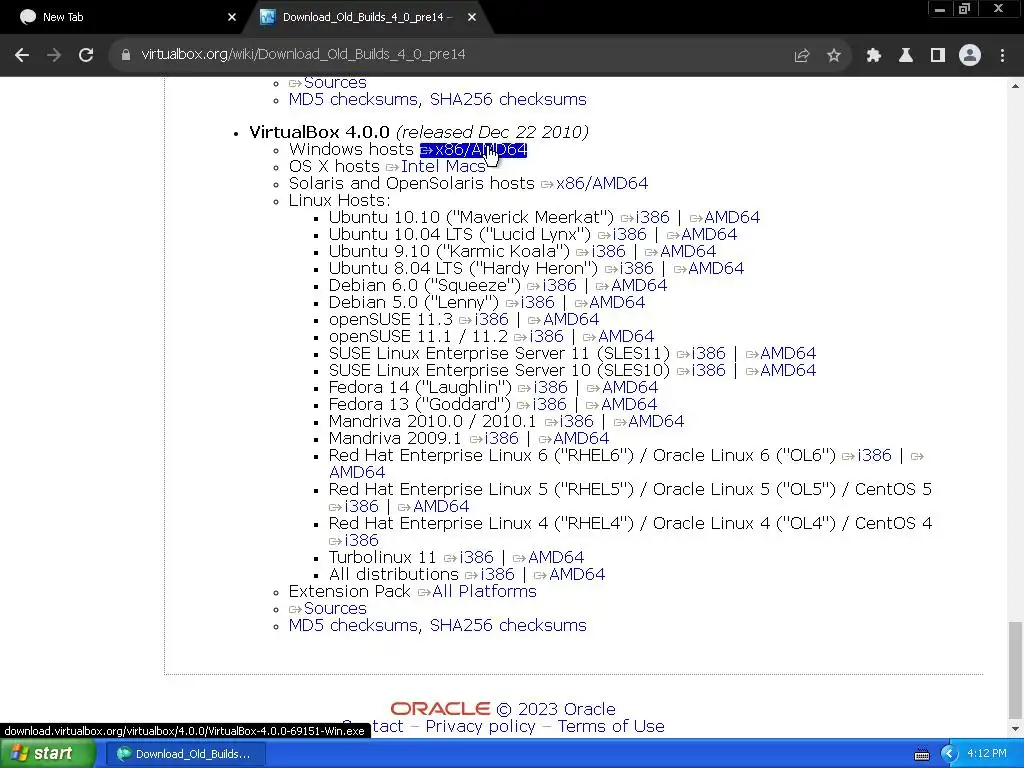This screenshot has width=1024, height=768.
Task: Open the Extensions puzzle icon
Action: click(x=874, y=55)
